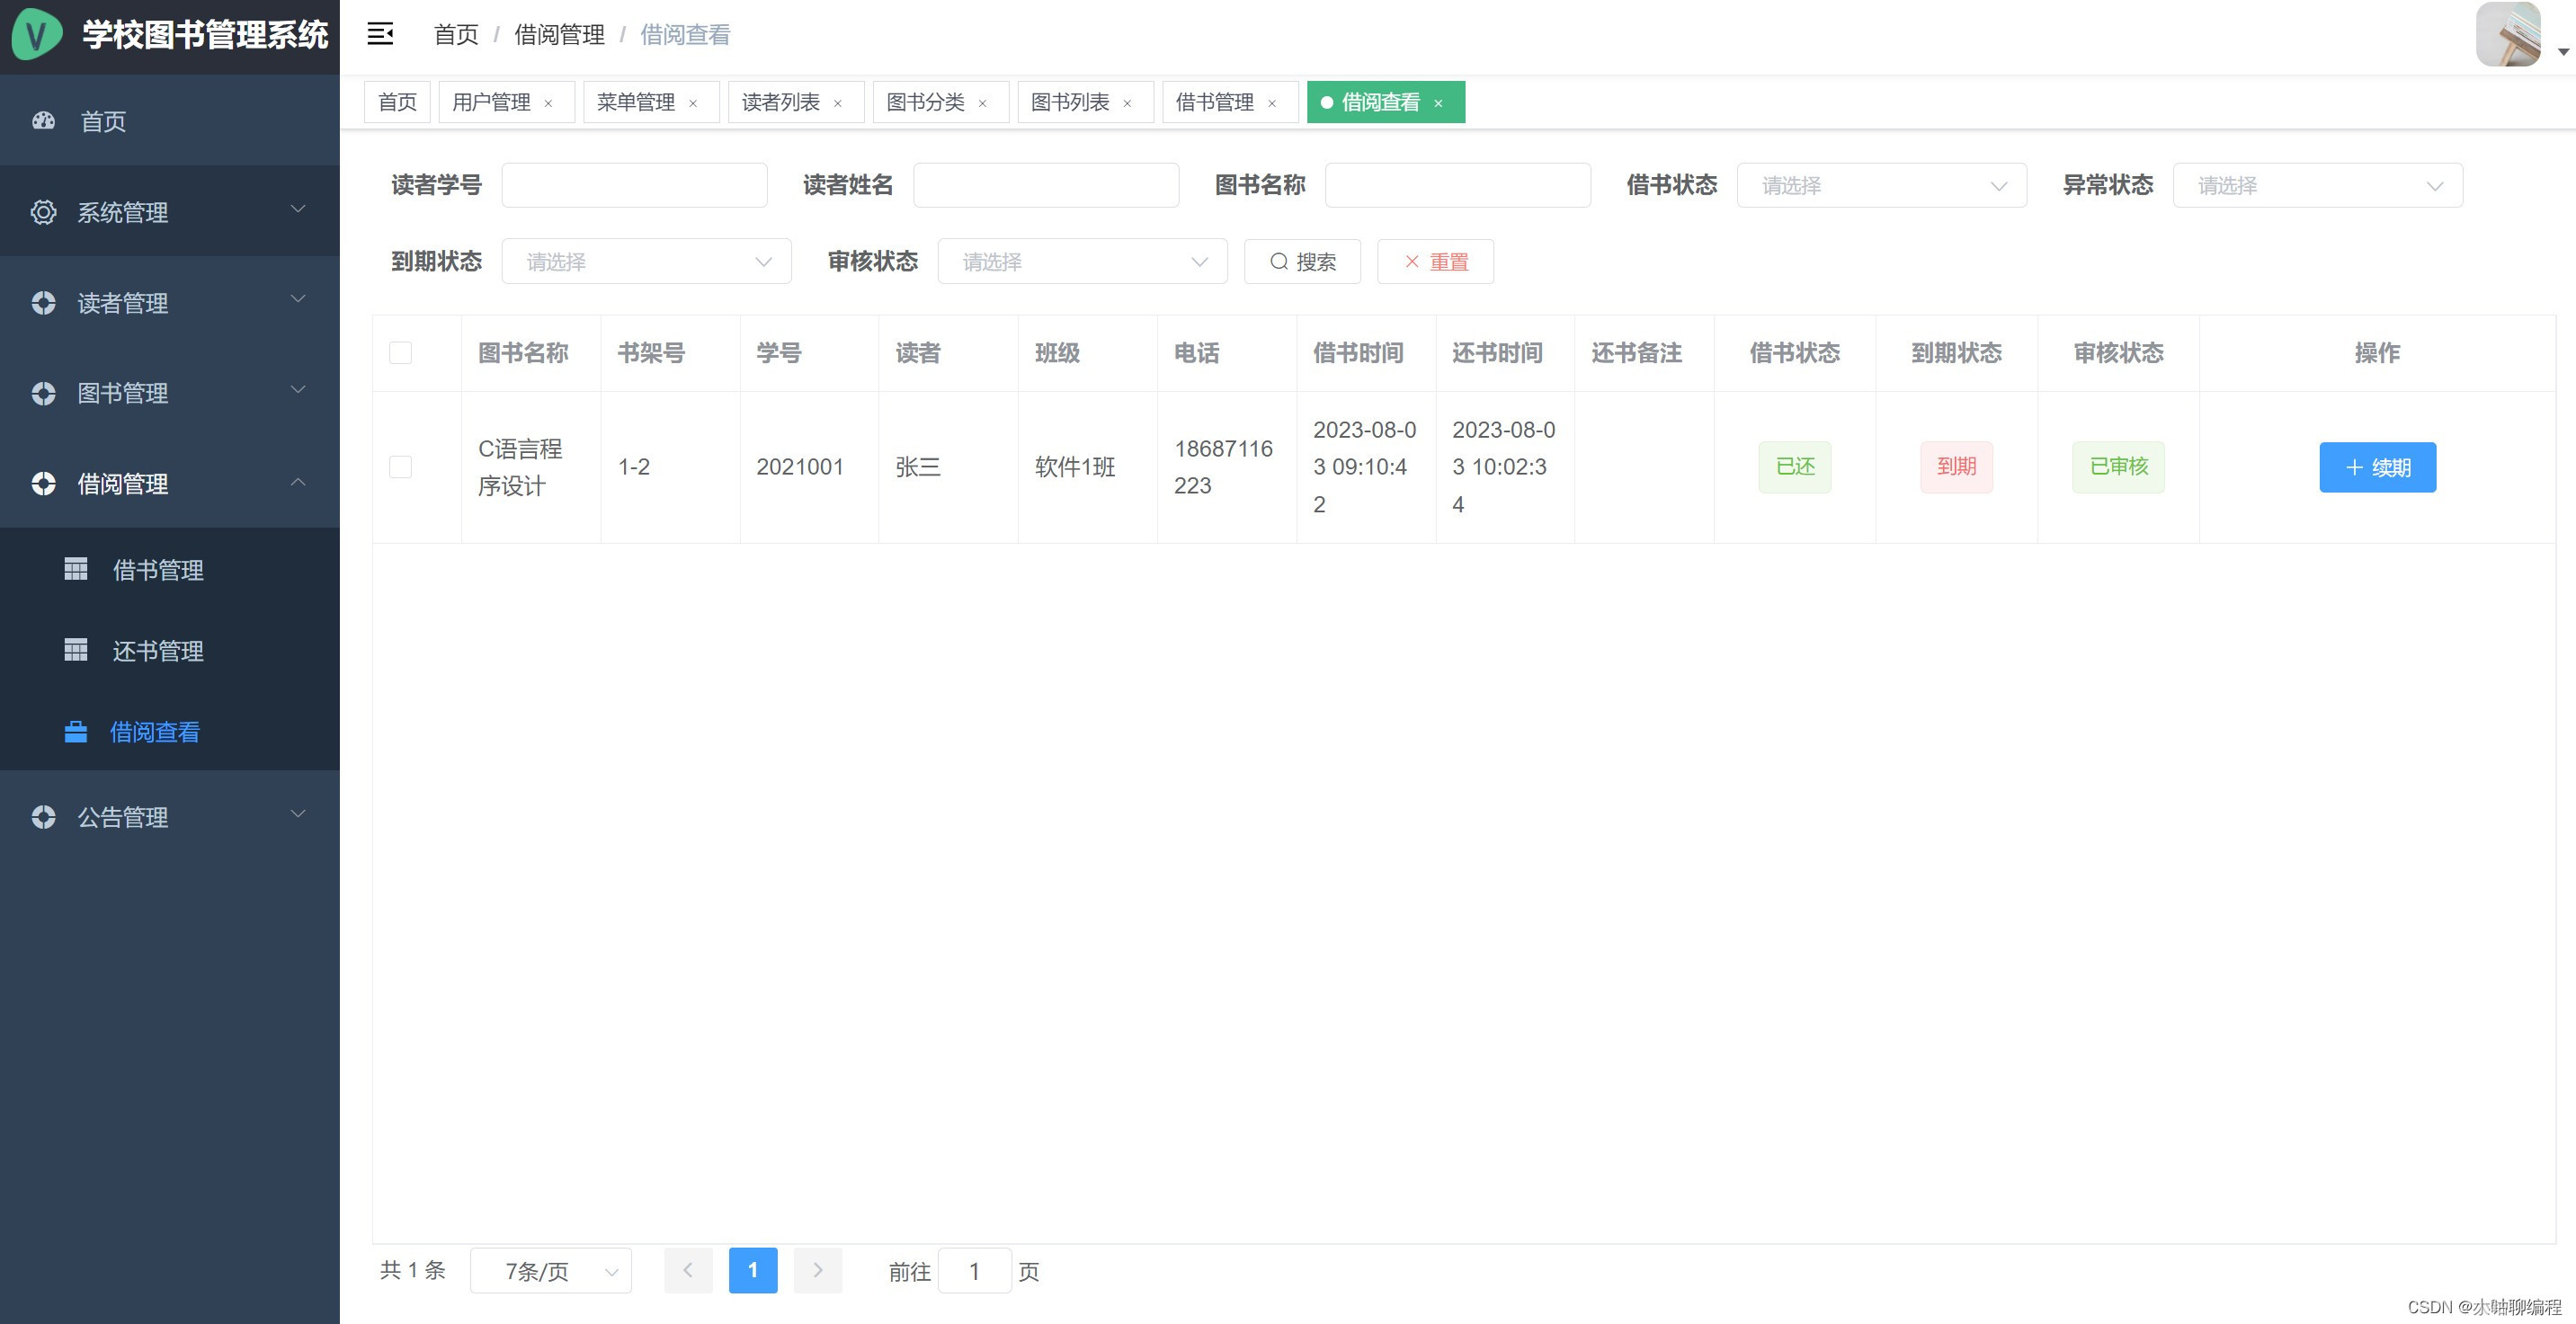This screenshot has width=2576, height=1324.
Task: Open the 还书管理 menu item
Action: tap(158, 651)
